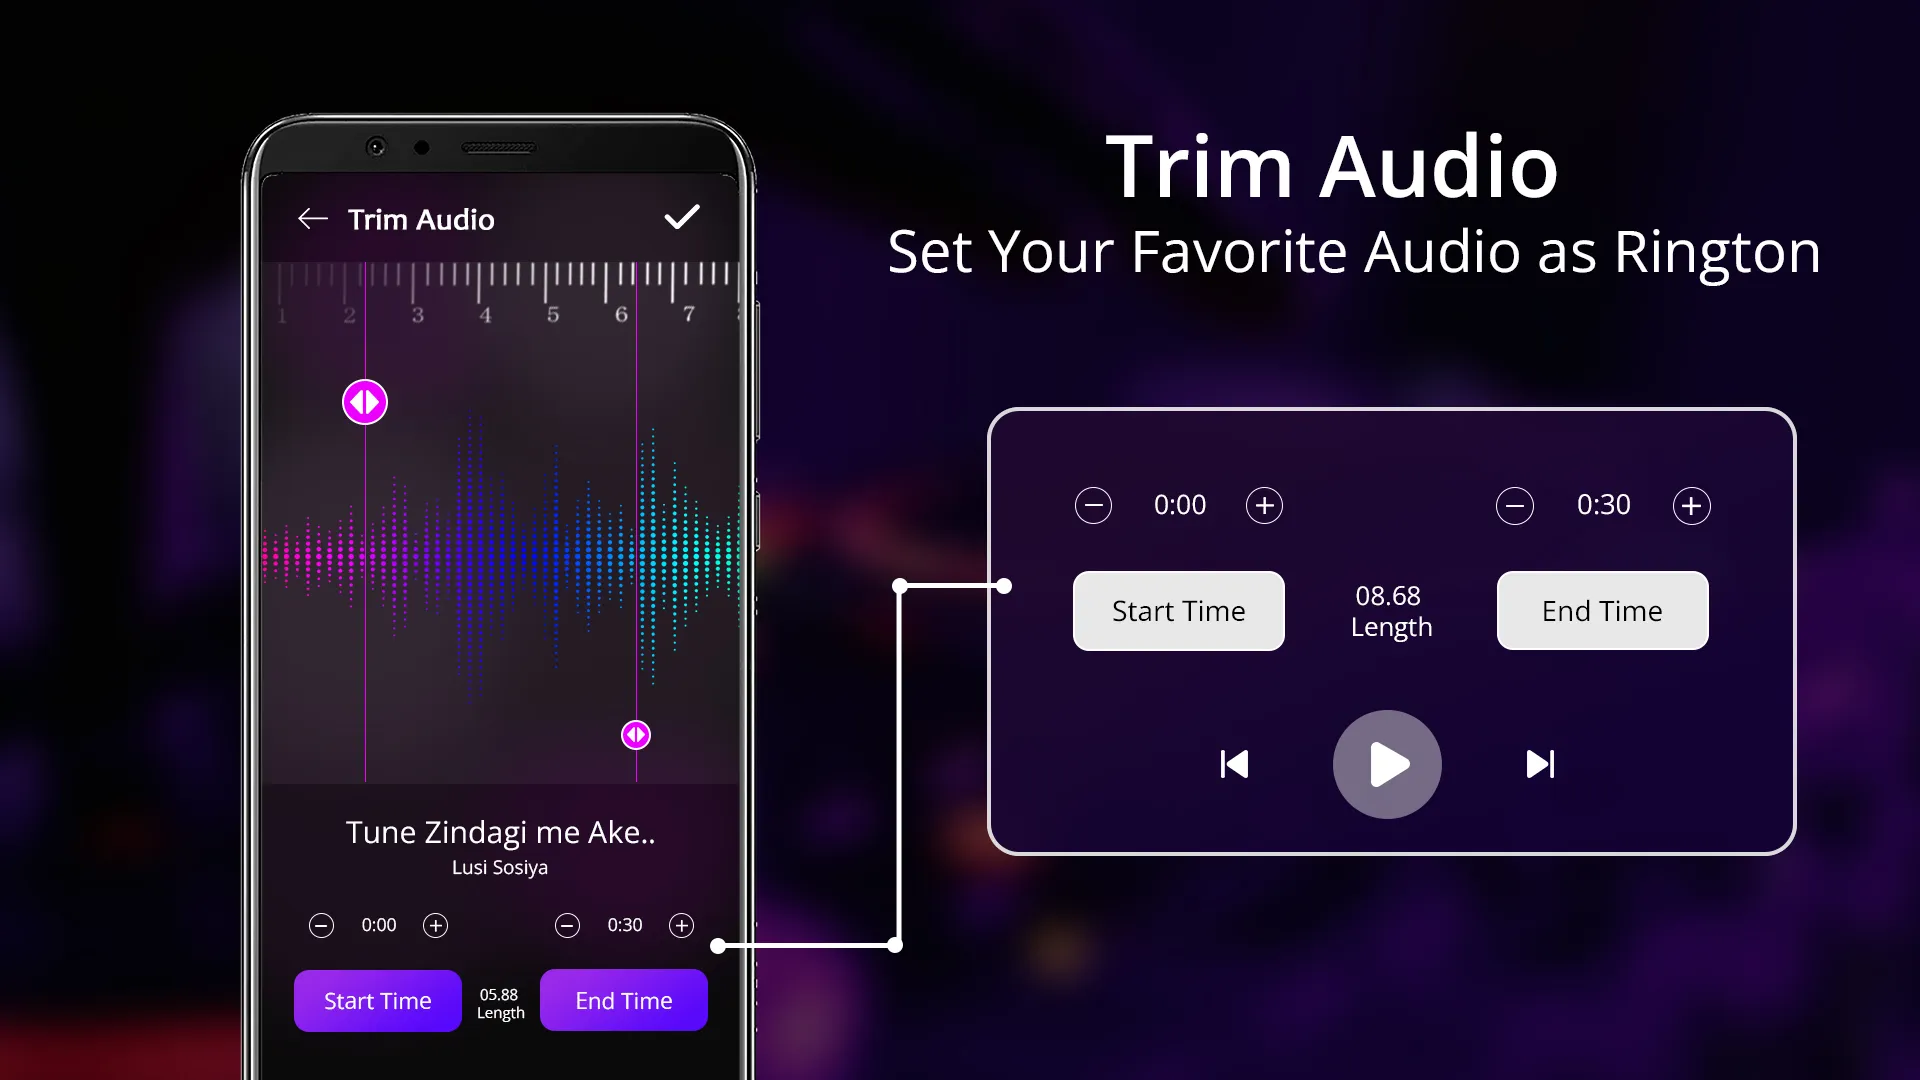Click the checkmark to confirm trim
The image size is (1920, 1080).
(682, 216)
